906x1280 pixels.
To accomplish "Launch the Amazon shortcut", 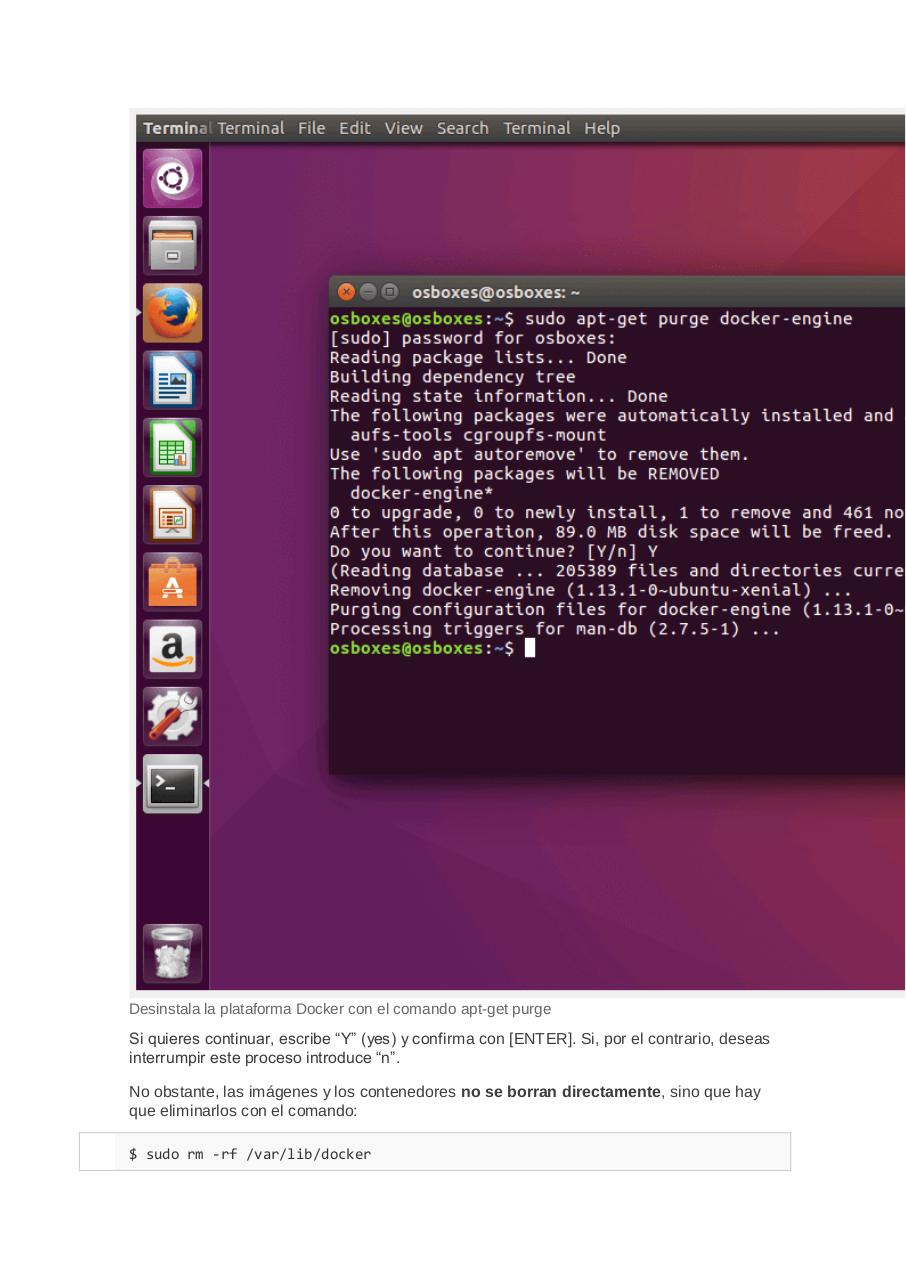I will coord(172,648).
